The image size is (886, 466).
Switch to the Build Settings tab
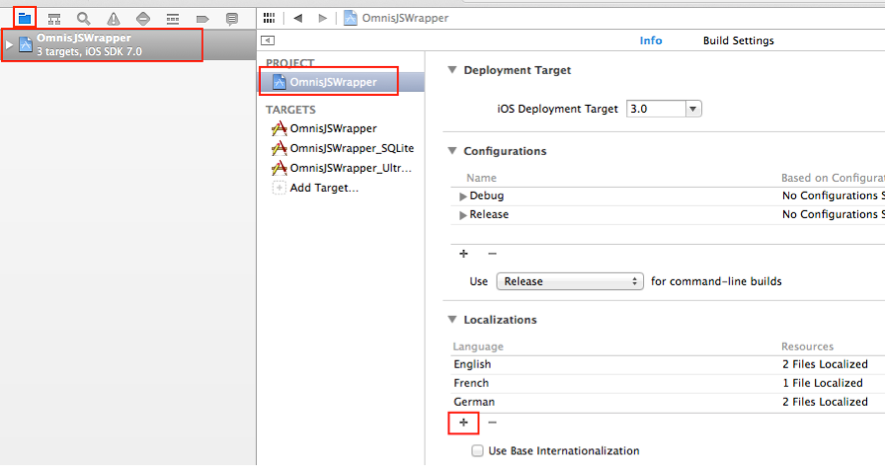738,41
